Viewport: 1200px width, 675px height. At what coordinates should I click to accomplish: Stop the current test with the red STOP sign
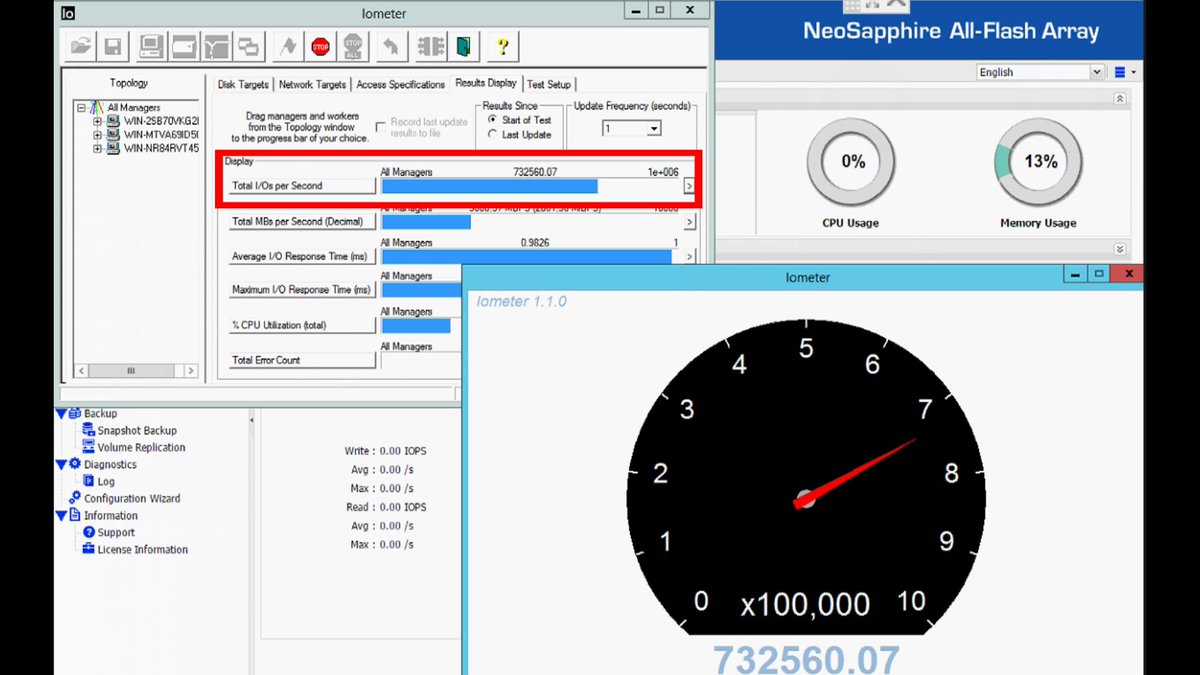(x=320, y=46)
